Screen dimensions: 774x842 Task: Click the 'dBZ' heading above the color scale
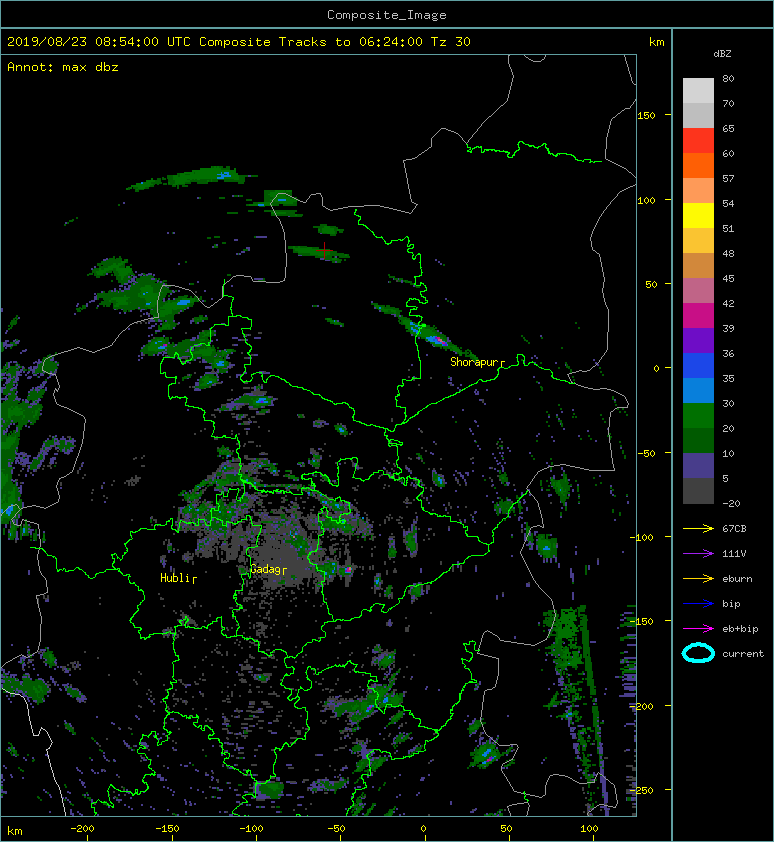click(x=722, y=54)
